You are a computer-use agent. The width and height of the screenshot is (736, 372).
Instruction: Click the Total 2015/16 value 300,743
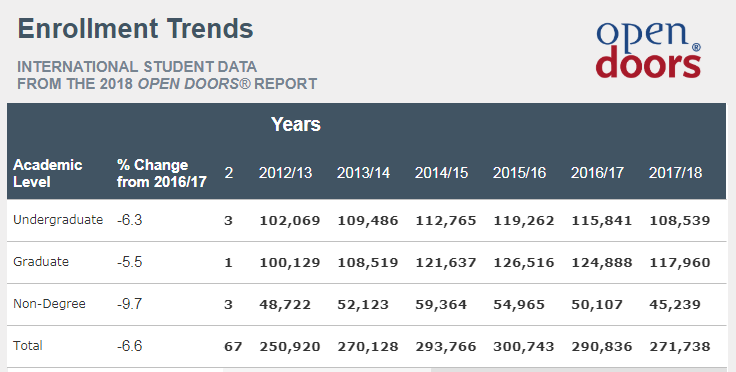click(x=524, y=347)
